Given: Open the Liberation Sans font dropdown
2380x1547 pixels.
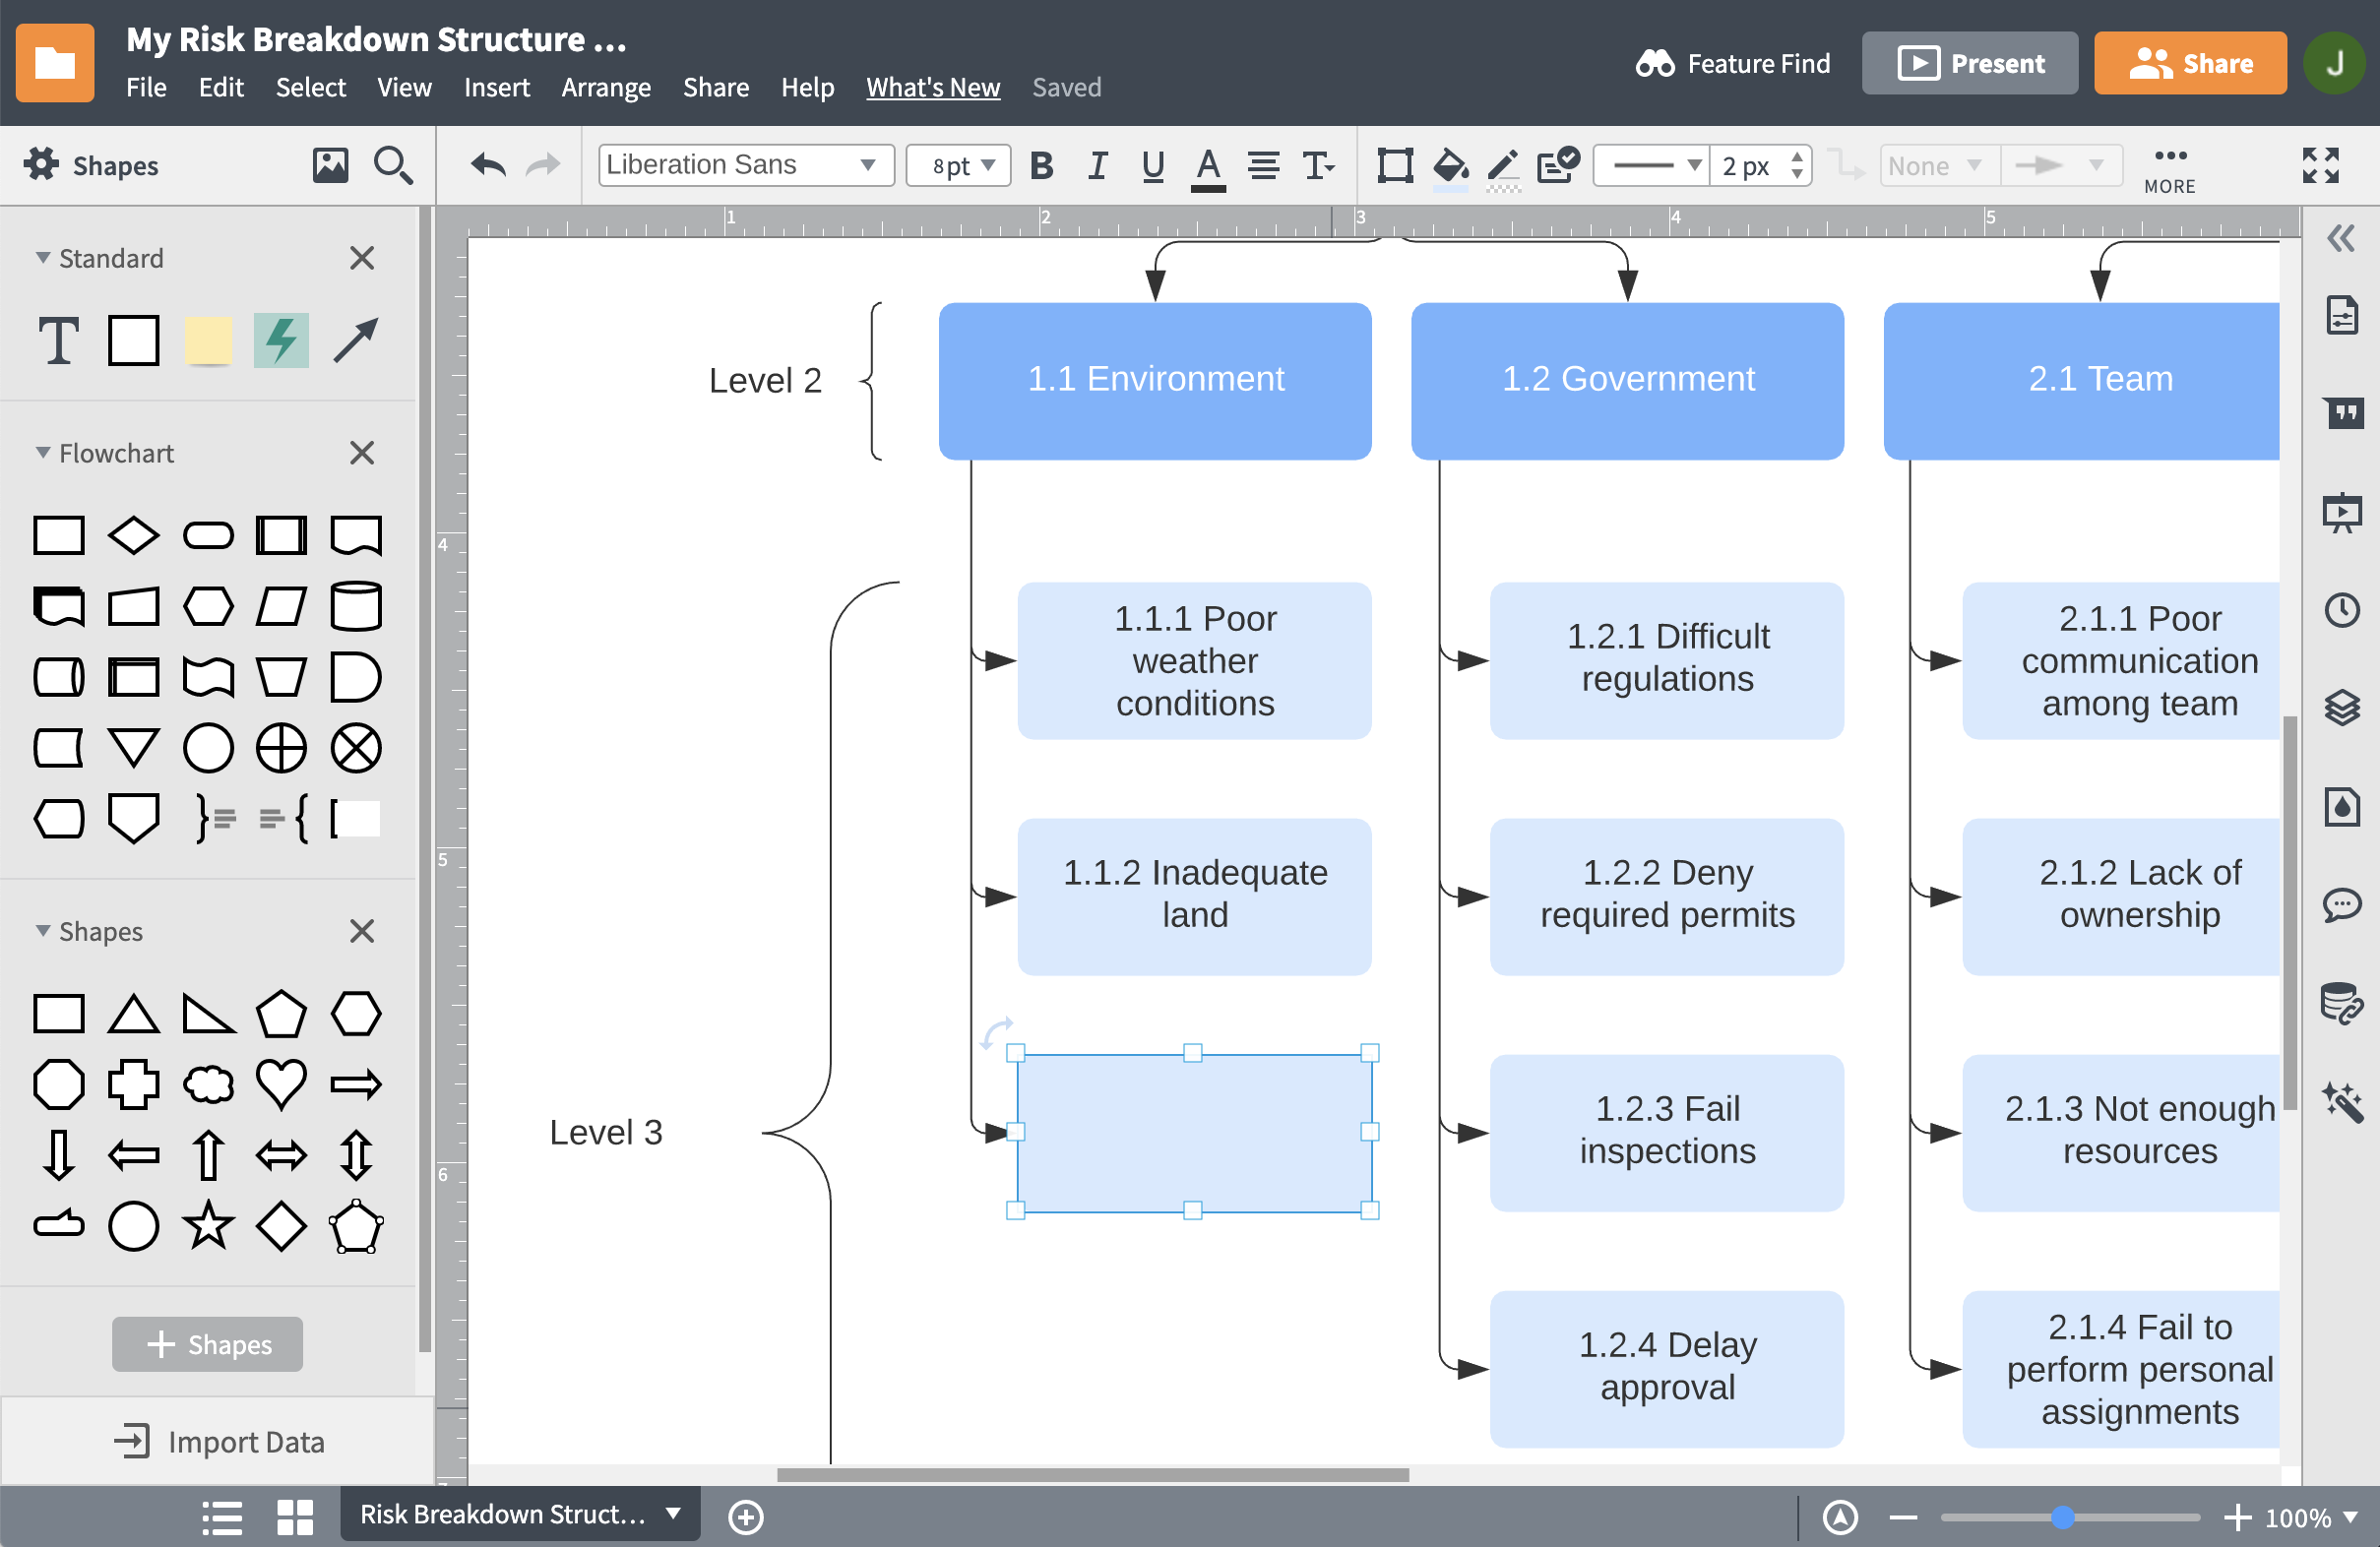Looking at the screenshot, I should tap(745, 165).
